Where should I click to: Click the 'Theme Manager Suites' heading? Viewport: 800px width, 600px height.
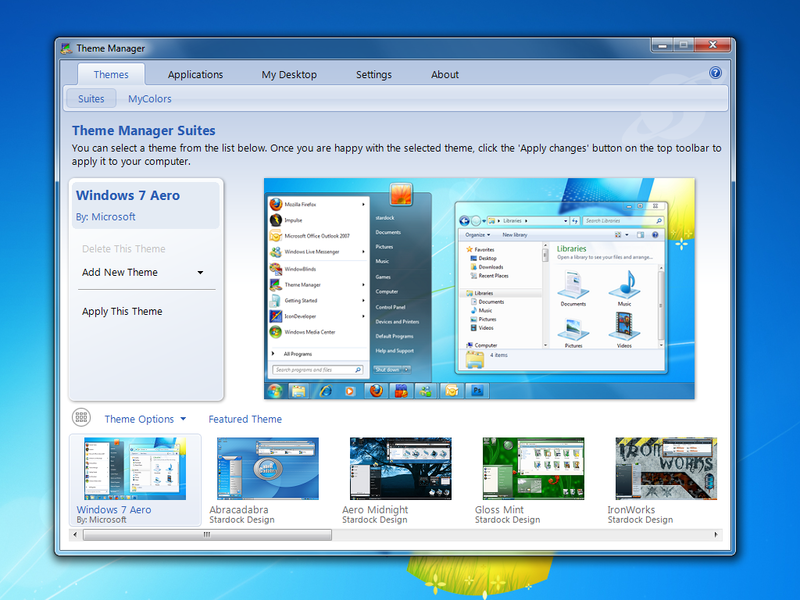click(143, 131)
